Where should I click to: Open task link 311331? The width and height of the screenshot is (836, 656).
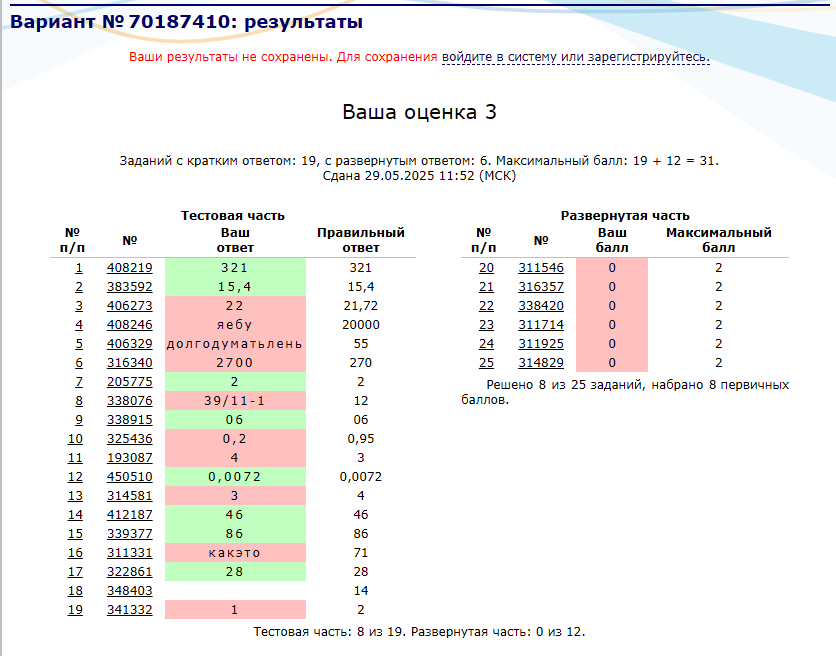(130, 553)
